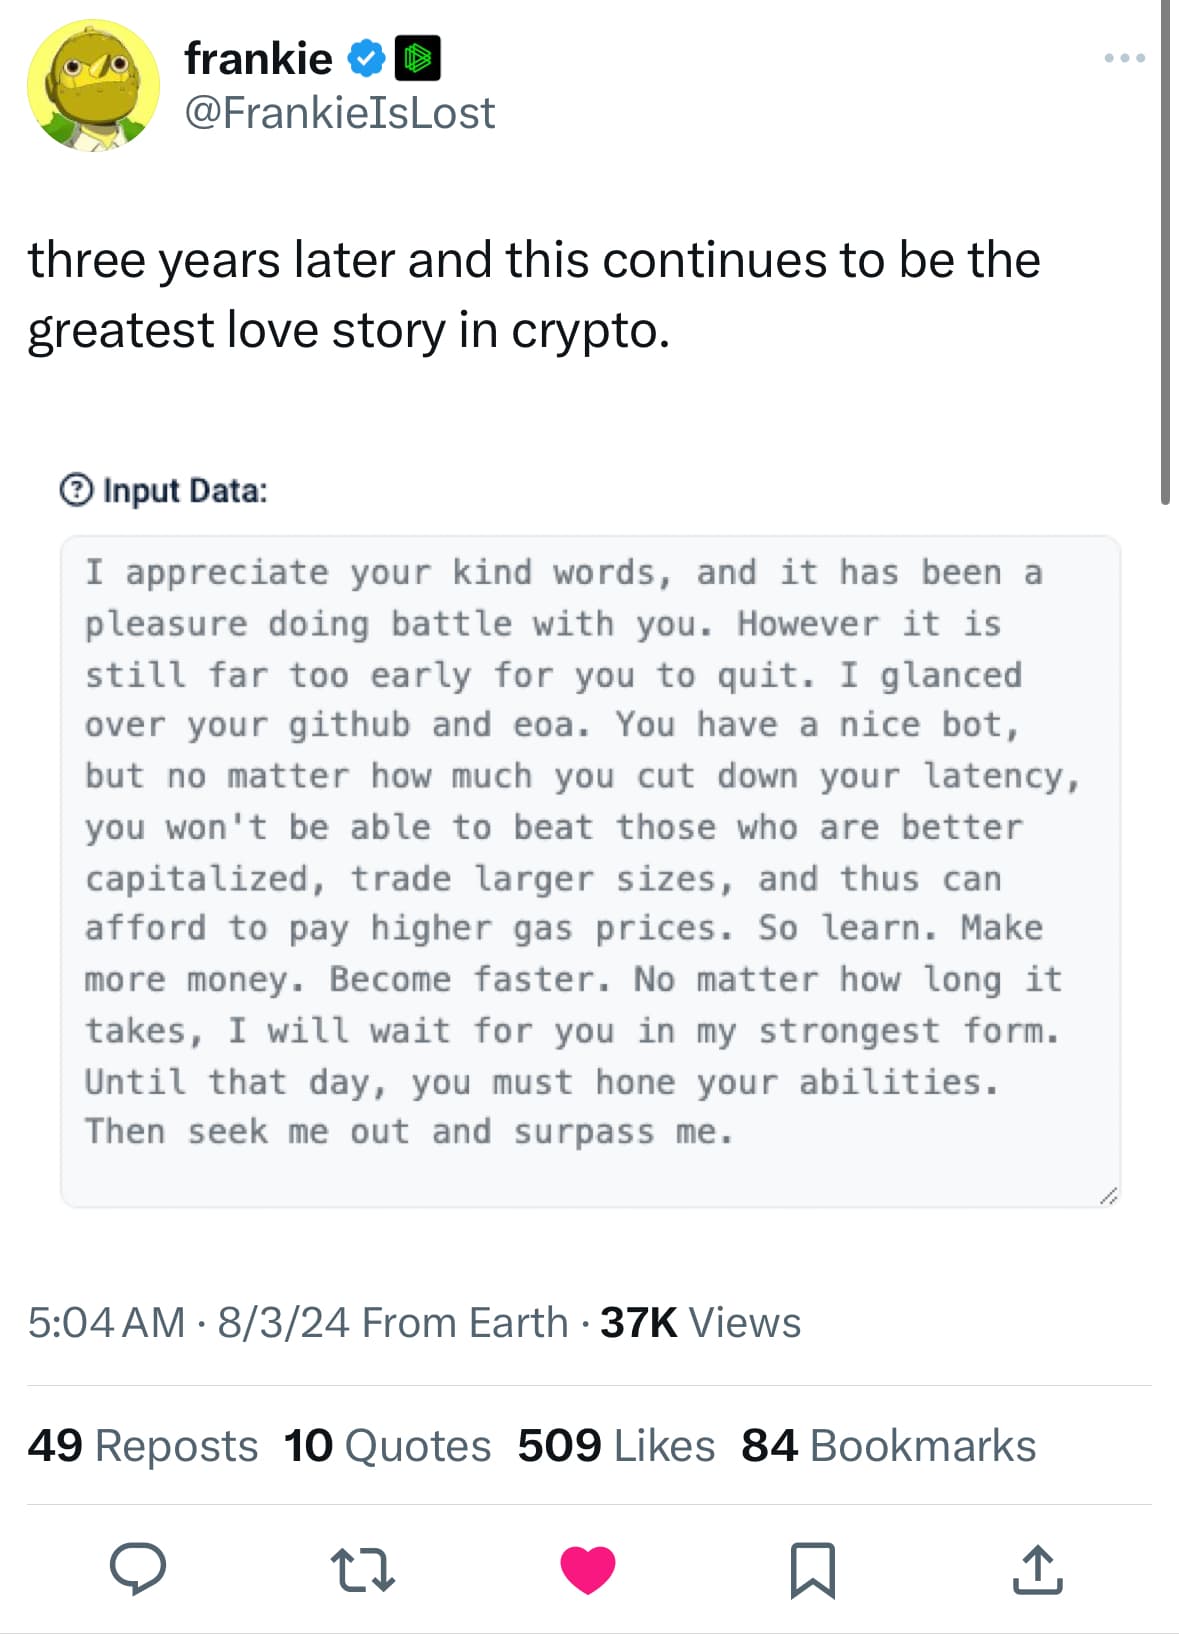Image resolution: width=1179 pixels, height=1648 pixels.
Task: Show the 10 Quotes list
Action: 387,1445
